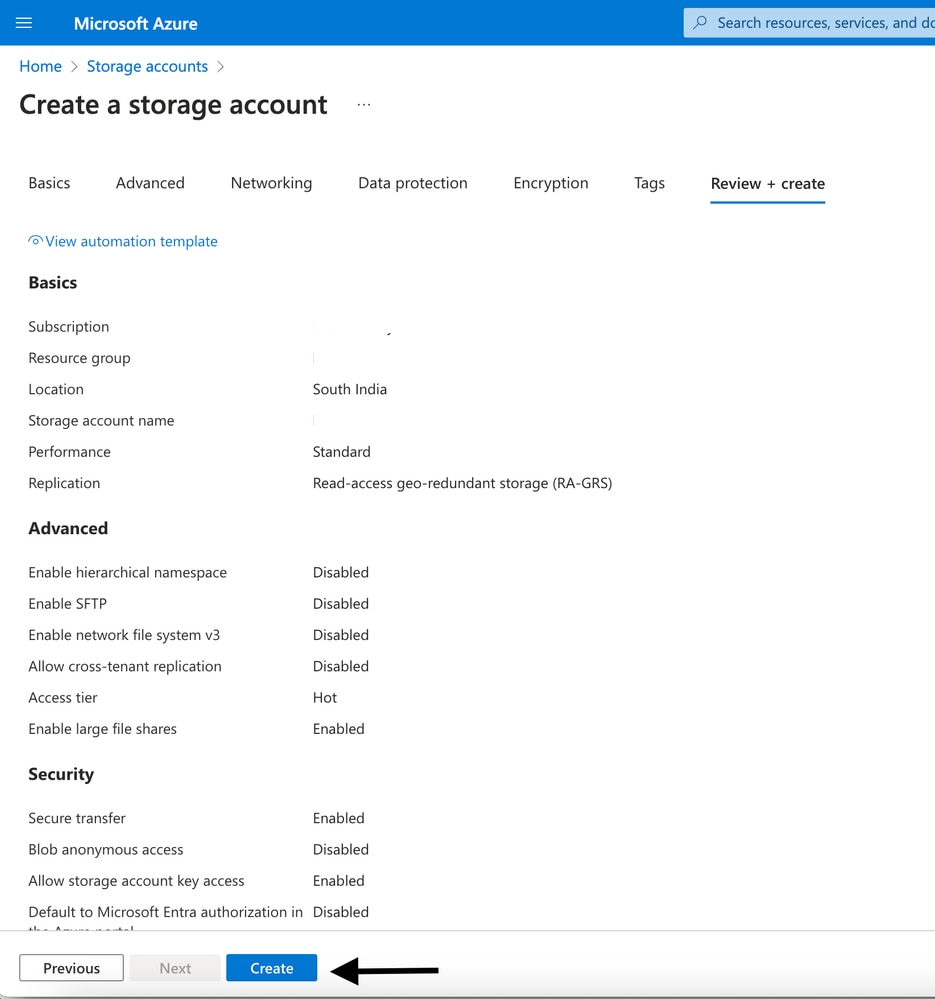Screen dimensions: 935x999
Task: Click 'Enable network file system v3' label
Action: click(124, 635)
